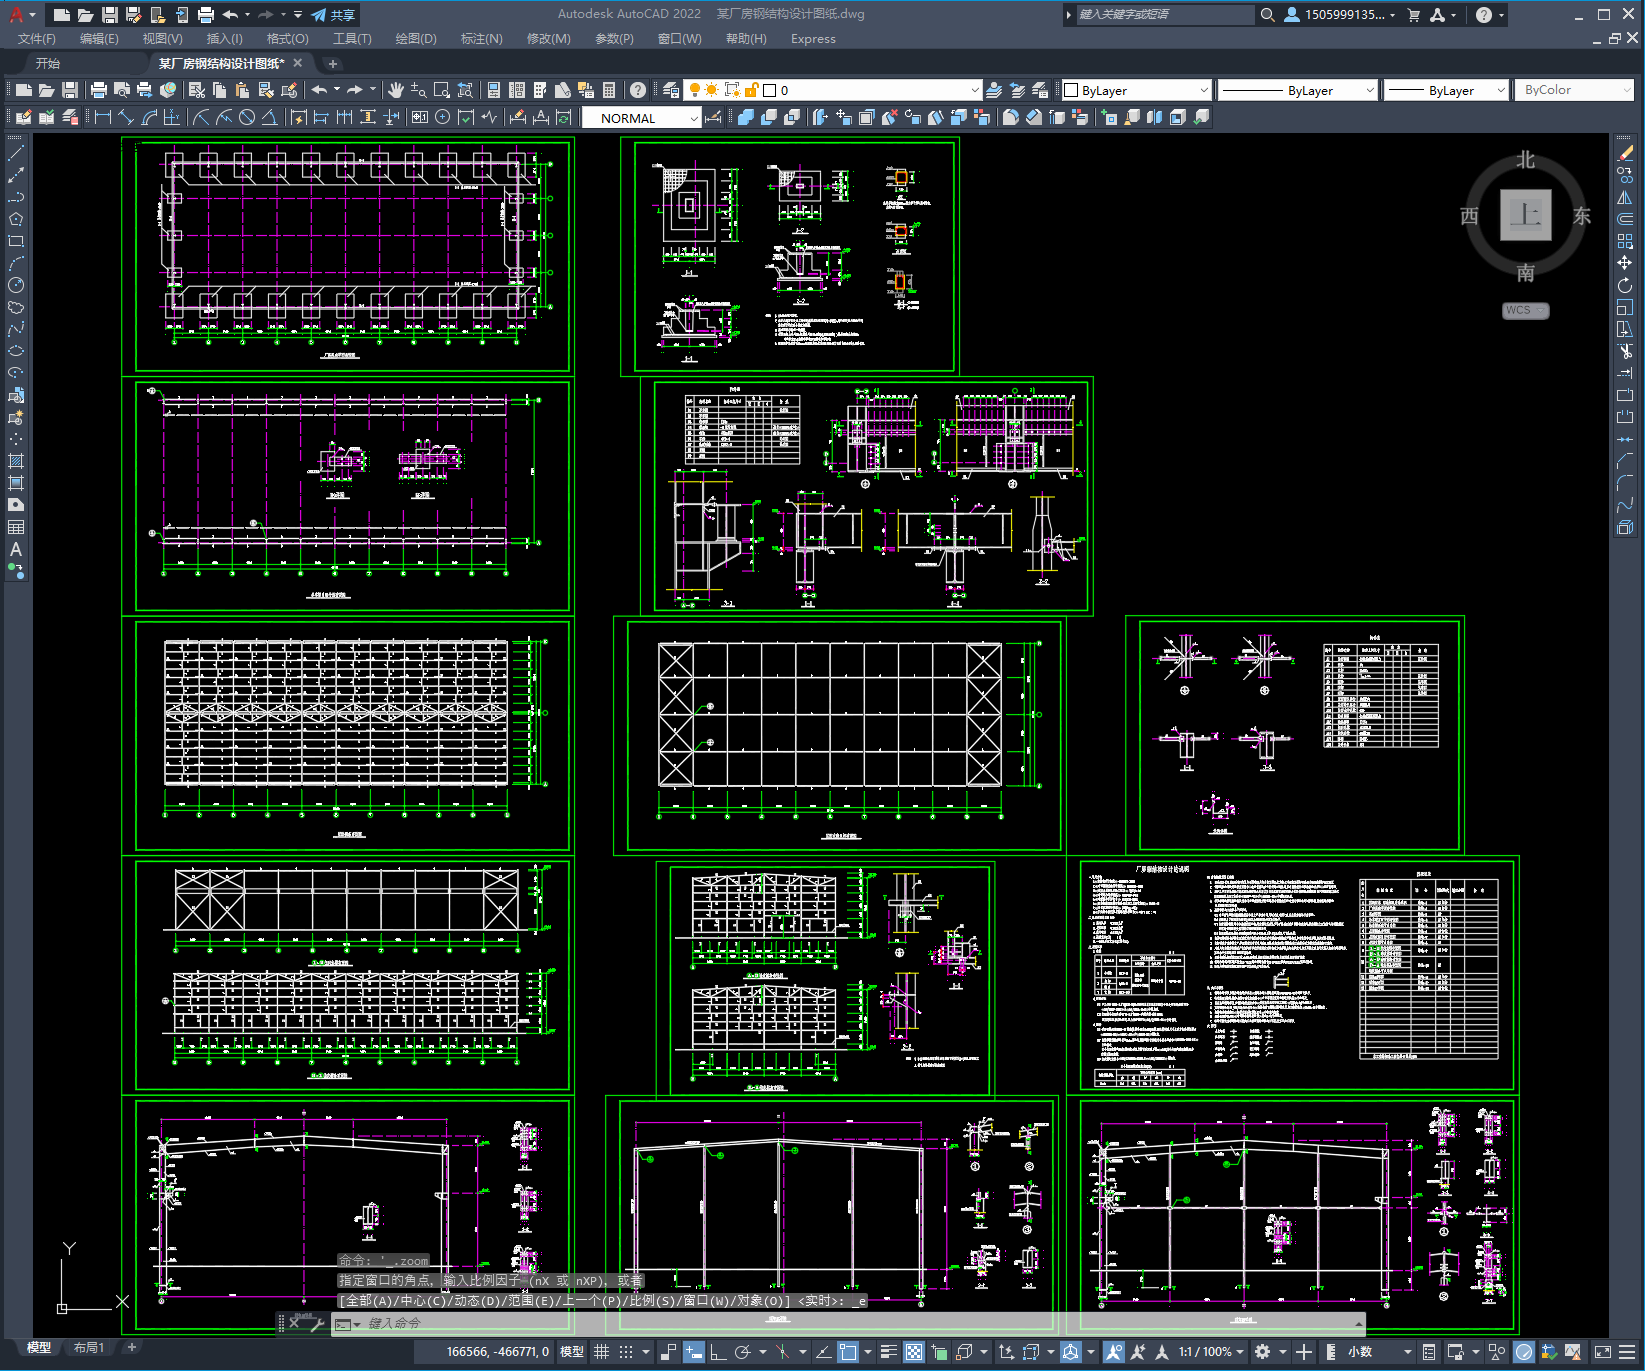The width and height of the screenshot is (1645, 1371).
Task: Toggle drawing grid display in status bar
Action: click(x=602, y=1352)
